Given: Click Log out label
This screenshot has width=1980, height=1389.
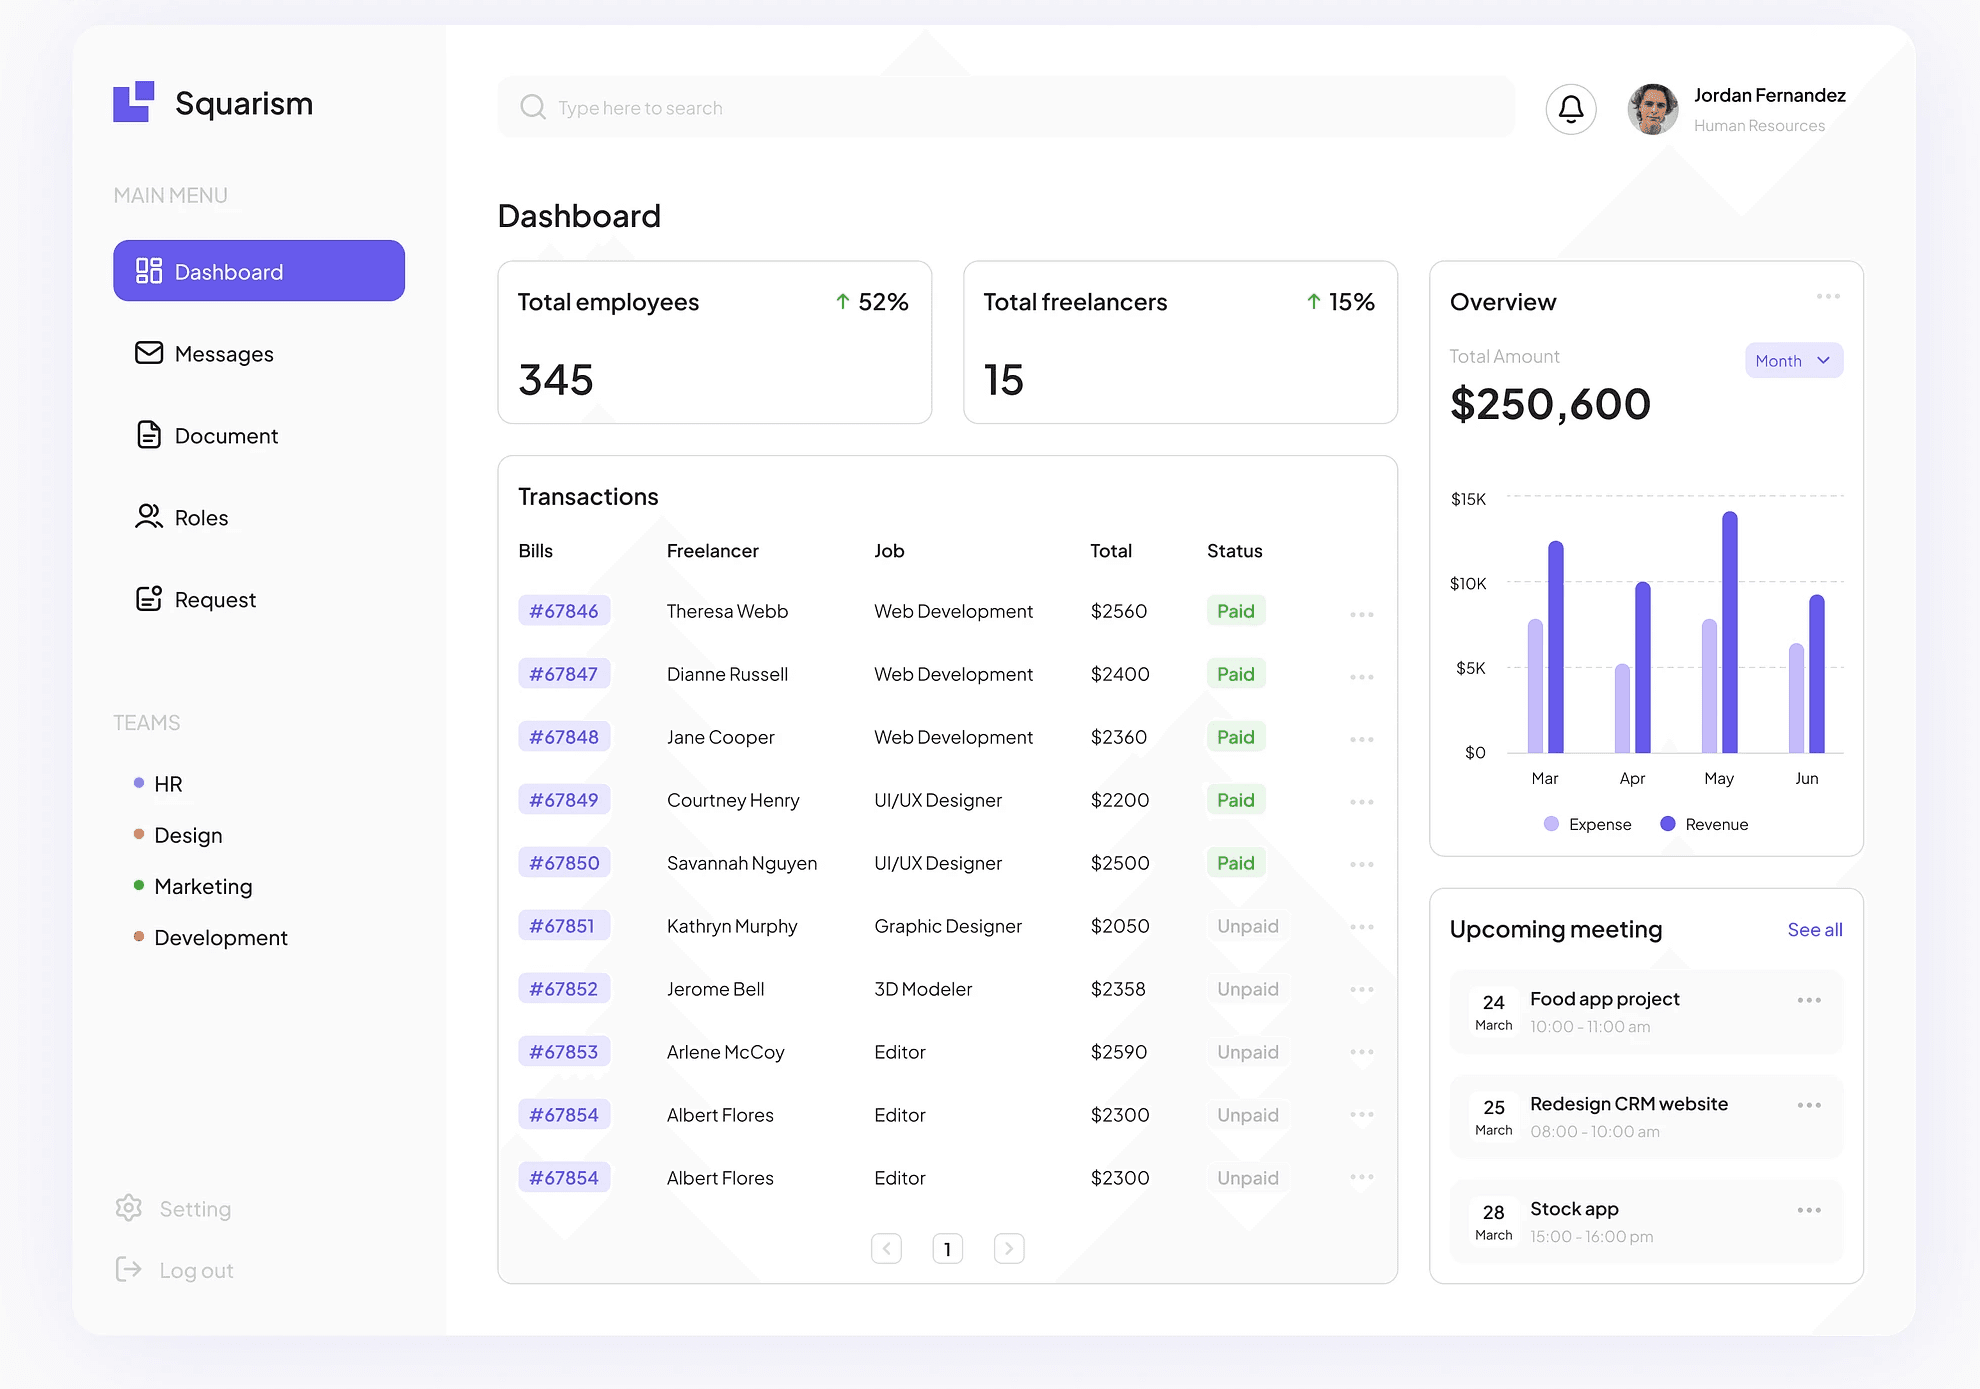Looking at the screenshot, I should [x=196, y=1270].
